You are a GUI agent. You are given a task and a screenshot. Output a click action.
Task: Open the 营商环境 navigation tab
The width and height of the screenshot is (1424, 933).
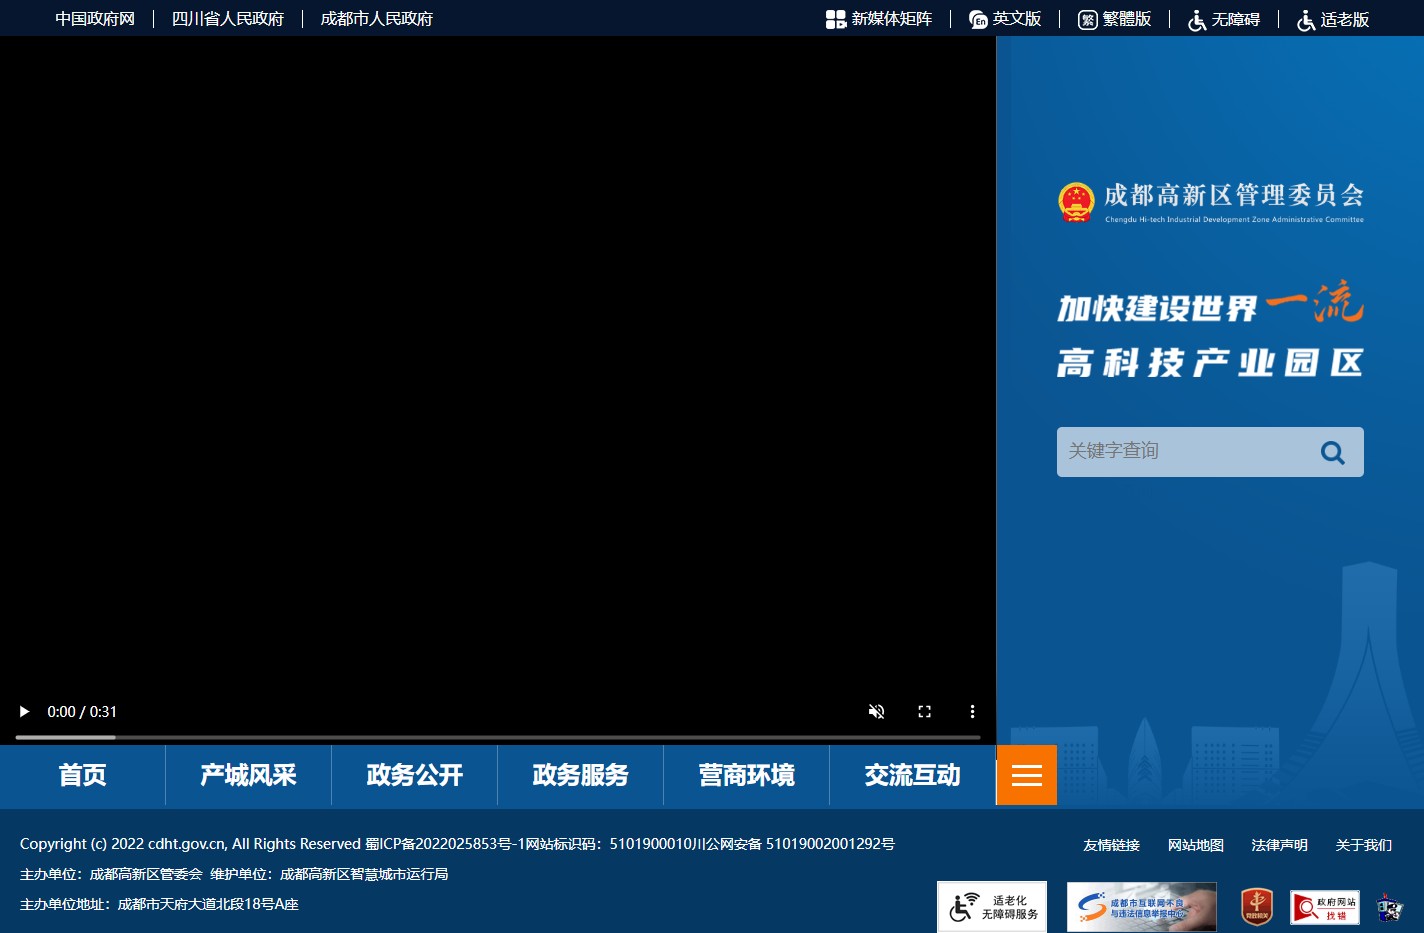tap(746, 775)
